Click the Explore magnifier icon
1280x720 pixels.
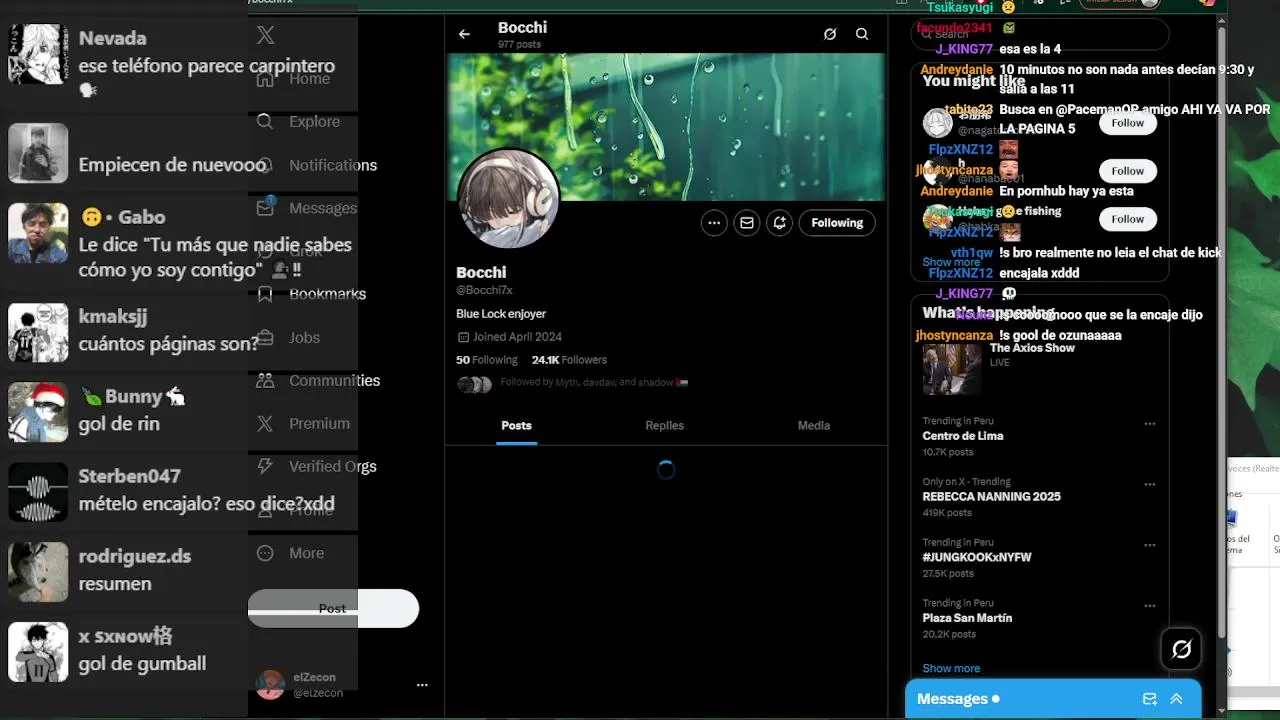[x=265, y=122]
